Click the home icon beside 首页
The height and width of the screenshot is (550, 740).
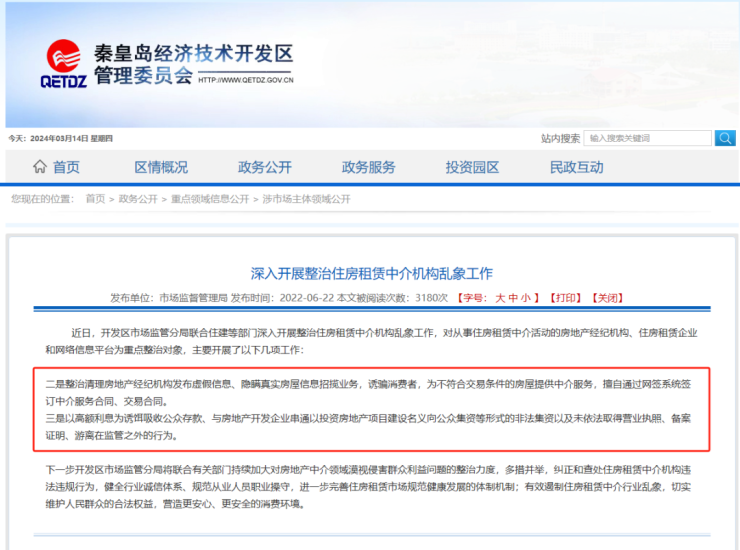tap(39, 167)
